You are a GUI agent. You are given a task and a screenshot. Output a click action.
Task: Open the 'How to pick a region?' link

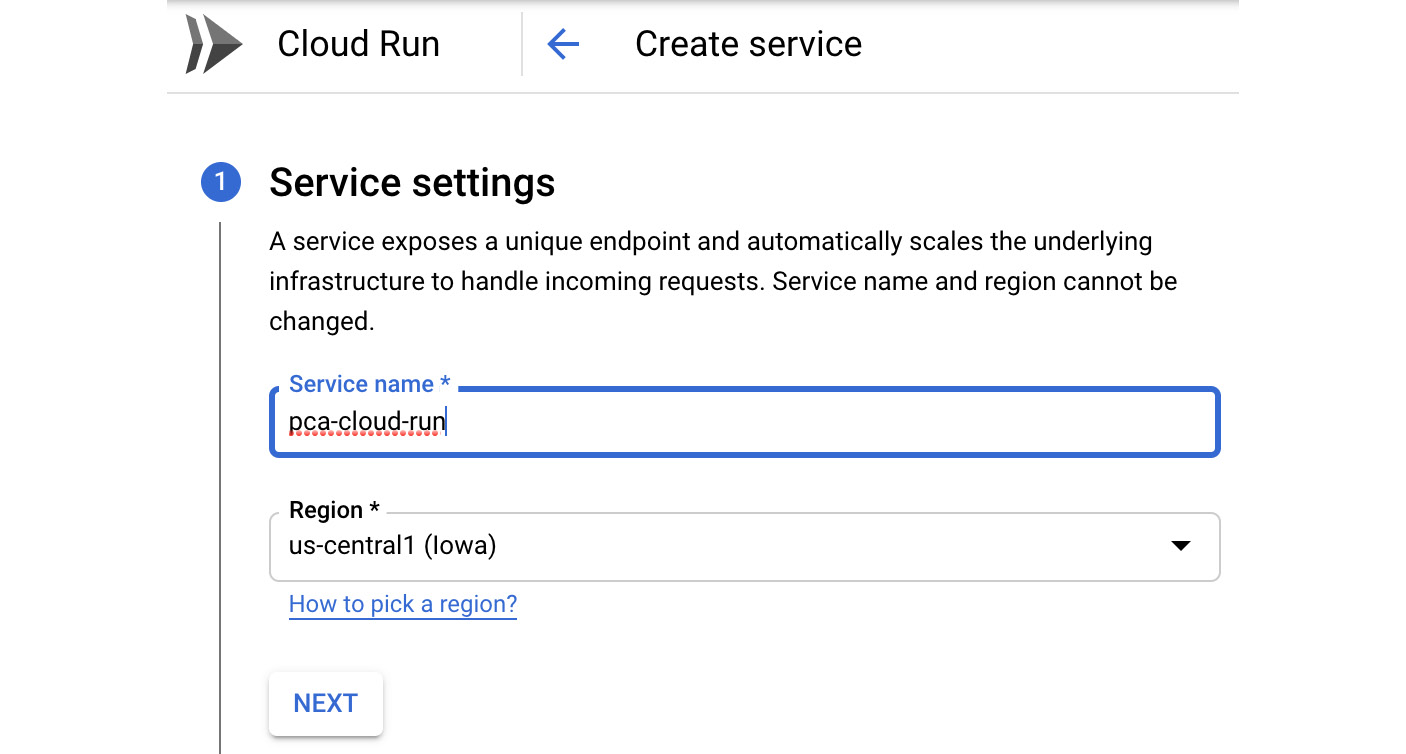tap(403, 604)
